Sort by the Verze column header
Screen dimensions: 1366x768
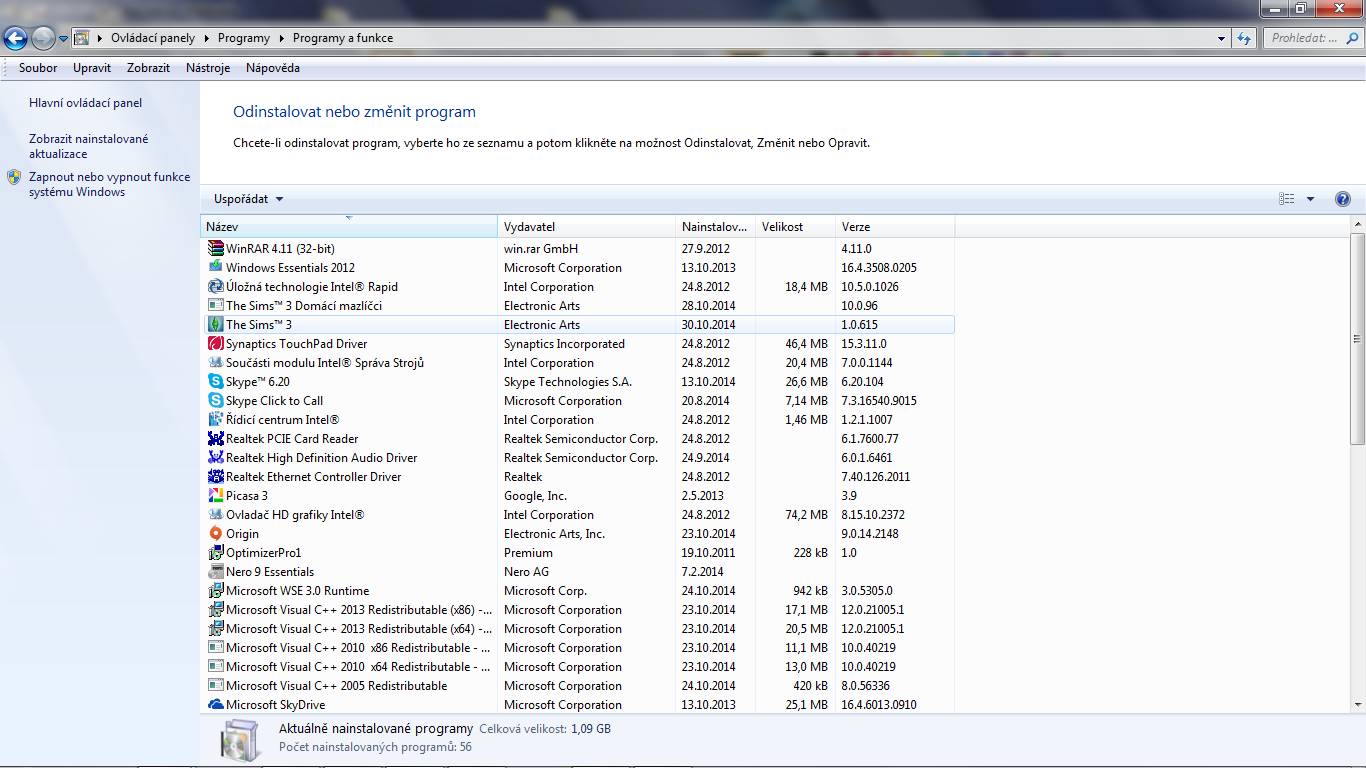click(896, 227)
